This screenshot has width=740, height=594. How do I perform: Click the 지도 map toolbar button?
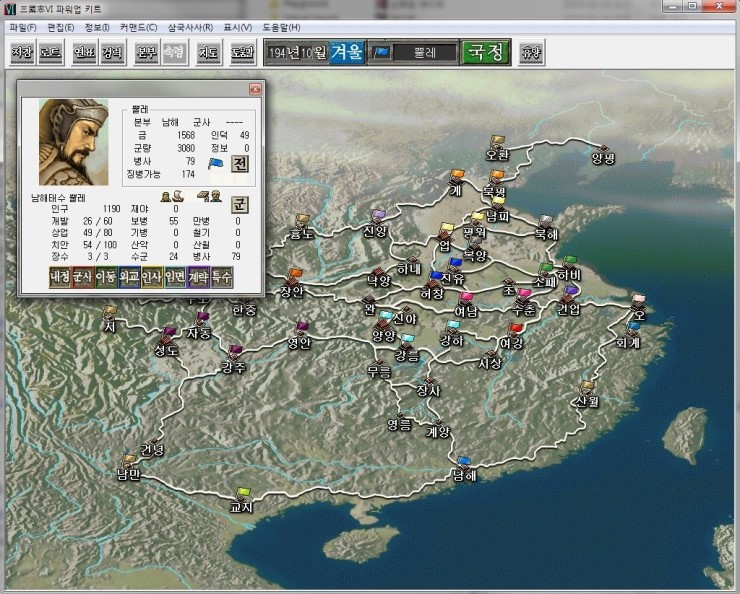pyautogui.click(x=208, y=52)
